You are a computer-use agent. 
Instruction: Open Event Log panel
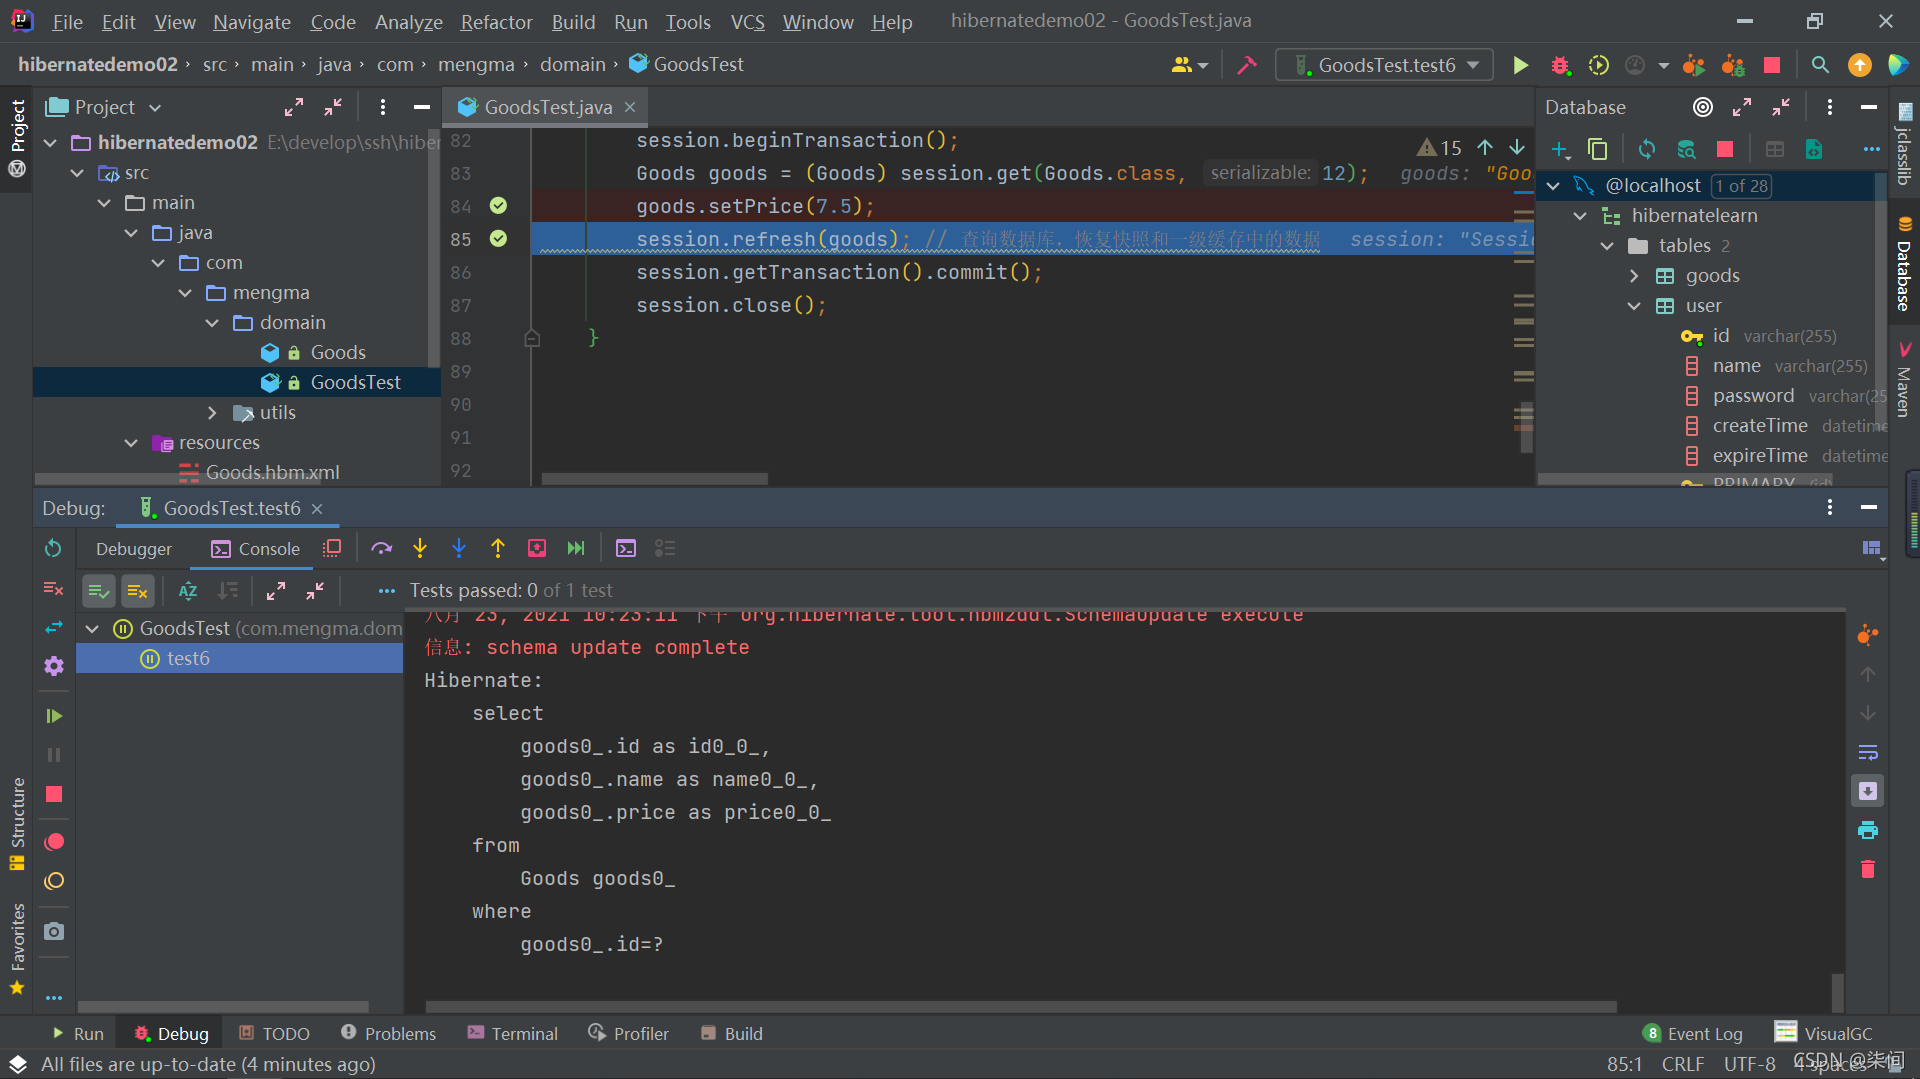[1692, 1033]
